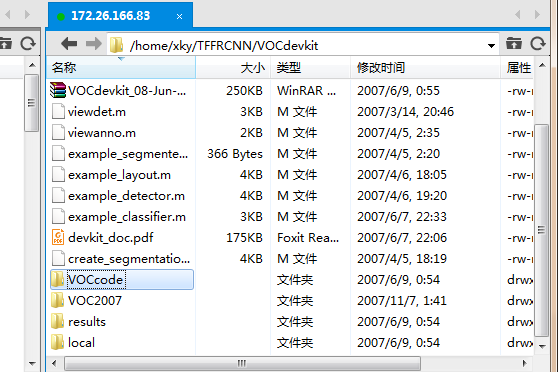Select the file example_classifier.m

127,217
